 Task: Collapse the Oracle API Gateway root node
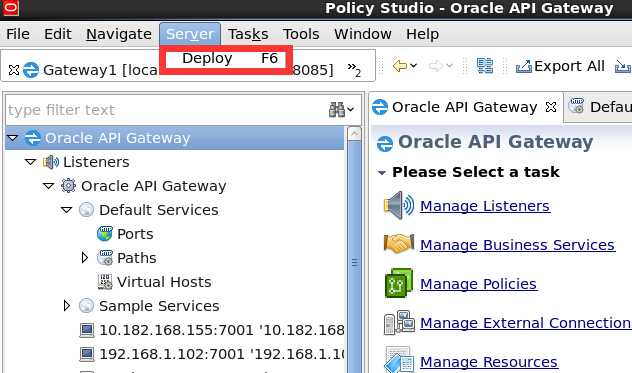[13, 138]
